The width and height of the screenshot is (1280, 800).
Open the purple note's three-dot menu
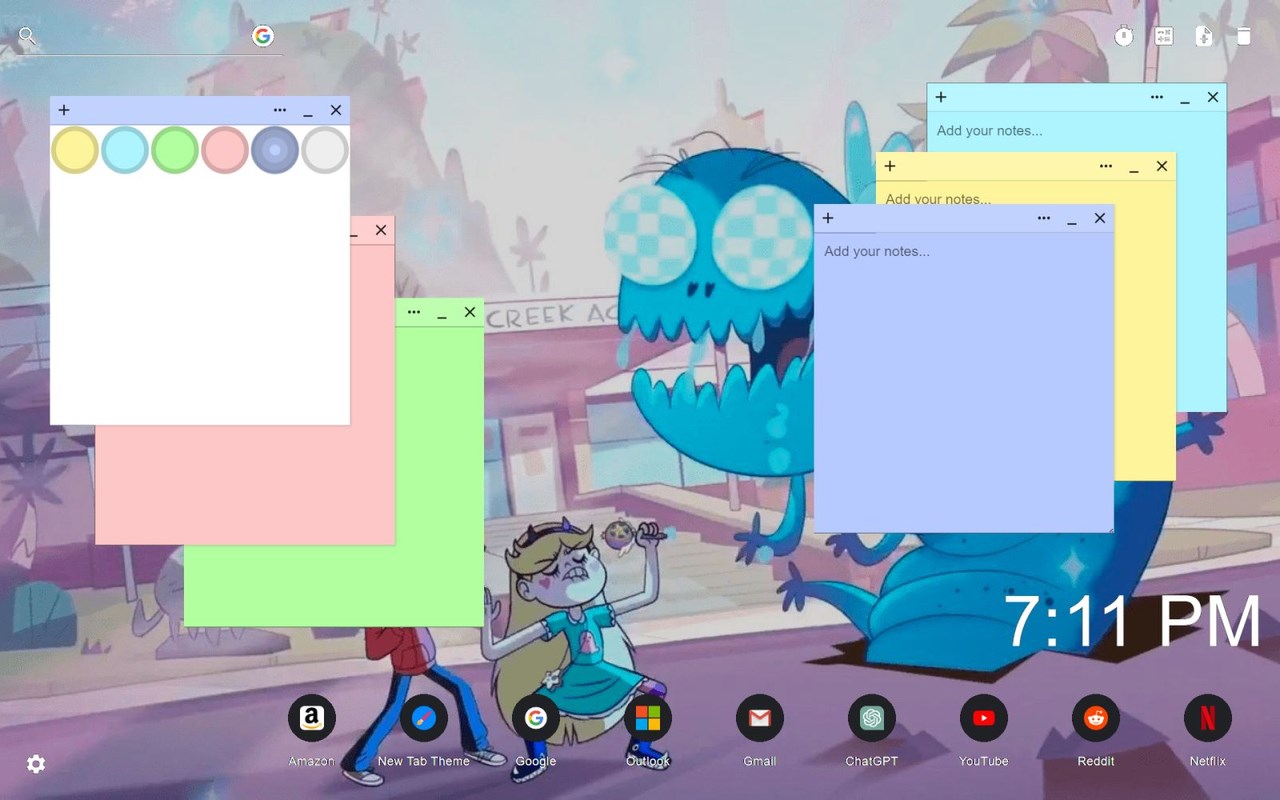tap(1044, 218)
